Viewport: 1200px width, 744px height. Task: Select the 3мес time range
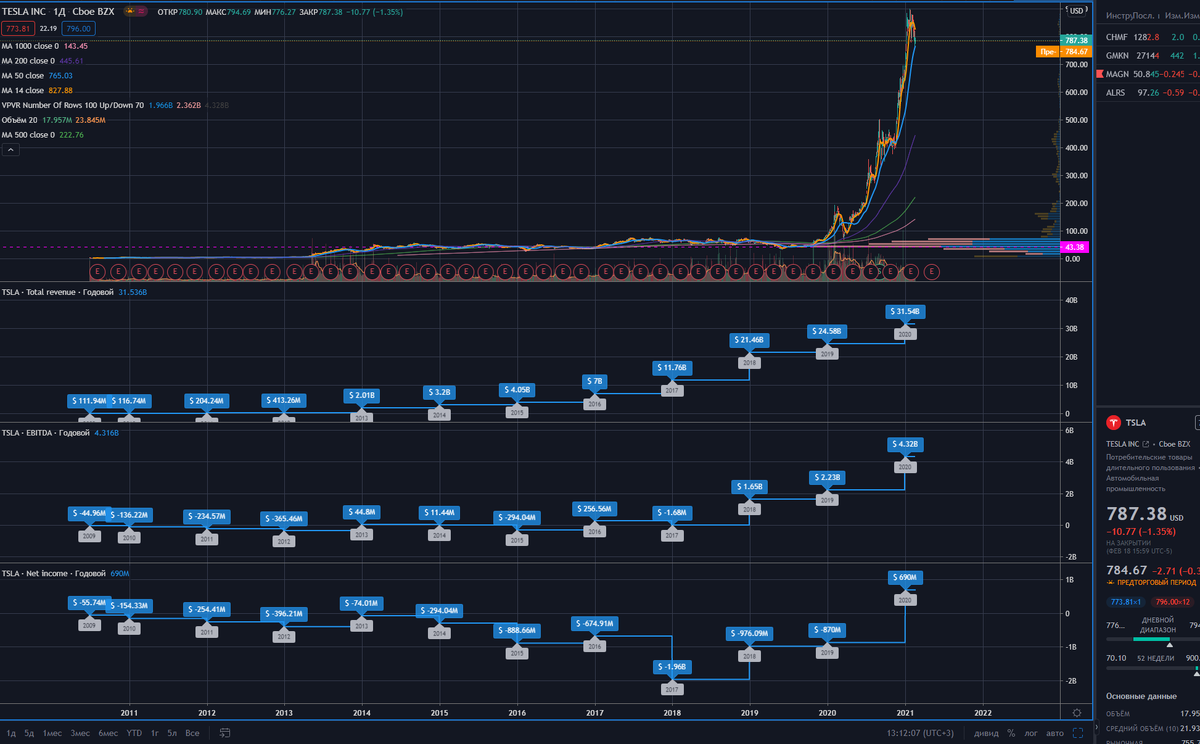pyautogui.click(x=80, y=733)
